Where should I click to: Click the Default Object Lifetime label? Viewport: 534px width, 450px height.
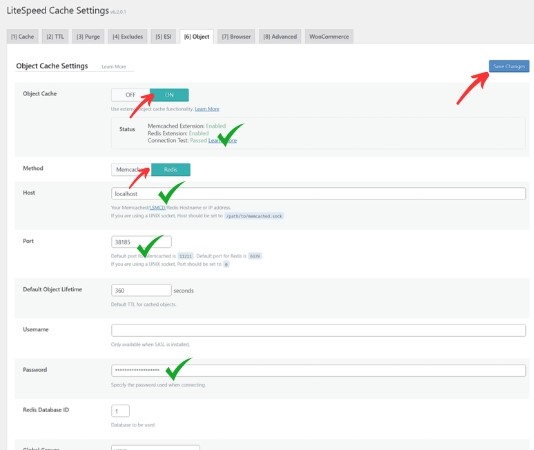(x=52, y=289)
